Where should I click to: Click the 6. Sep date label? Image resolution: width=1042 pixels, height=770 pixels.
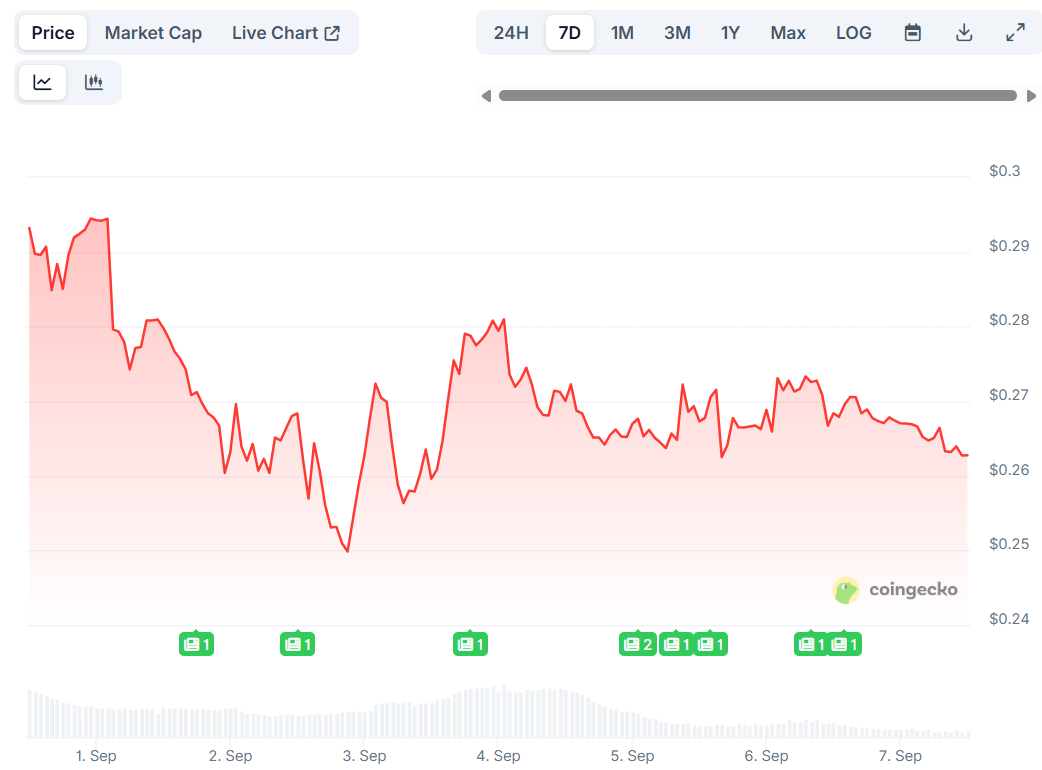(x=766, y=755)
